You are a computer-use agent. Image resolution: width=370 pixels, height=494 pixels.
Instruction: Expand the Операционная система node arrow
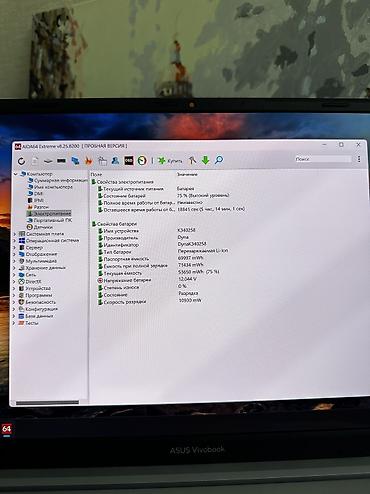(x=14, y=241)
